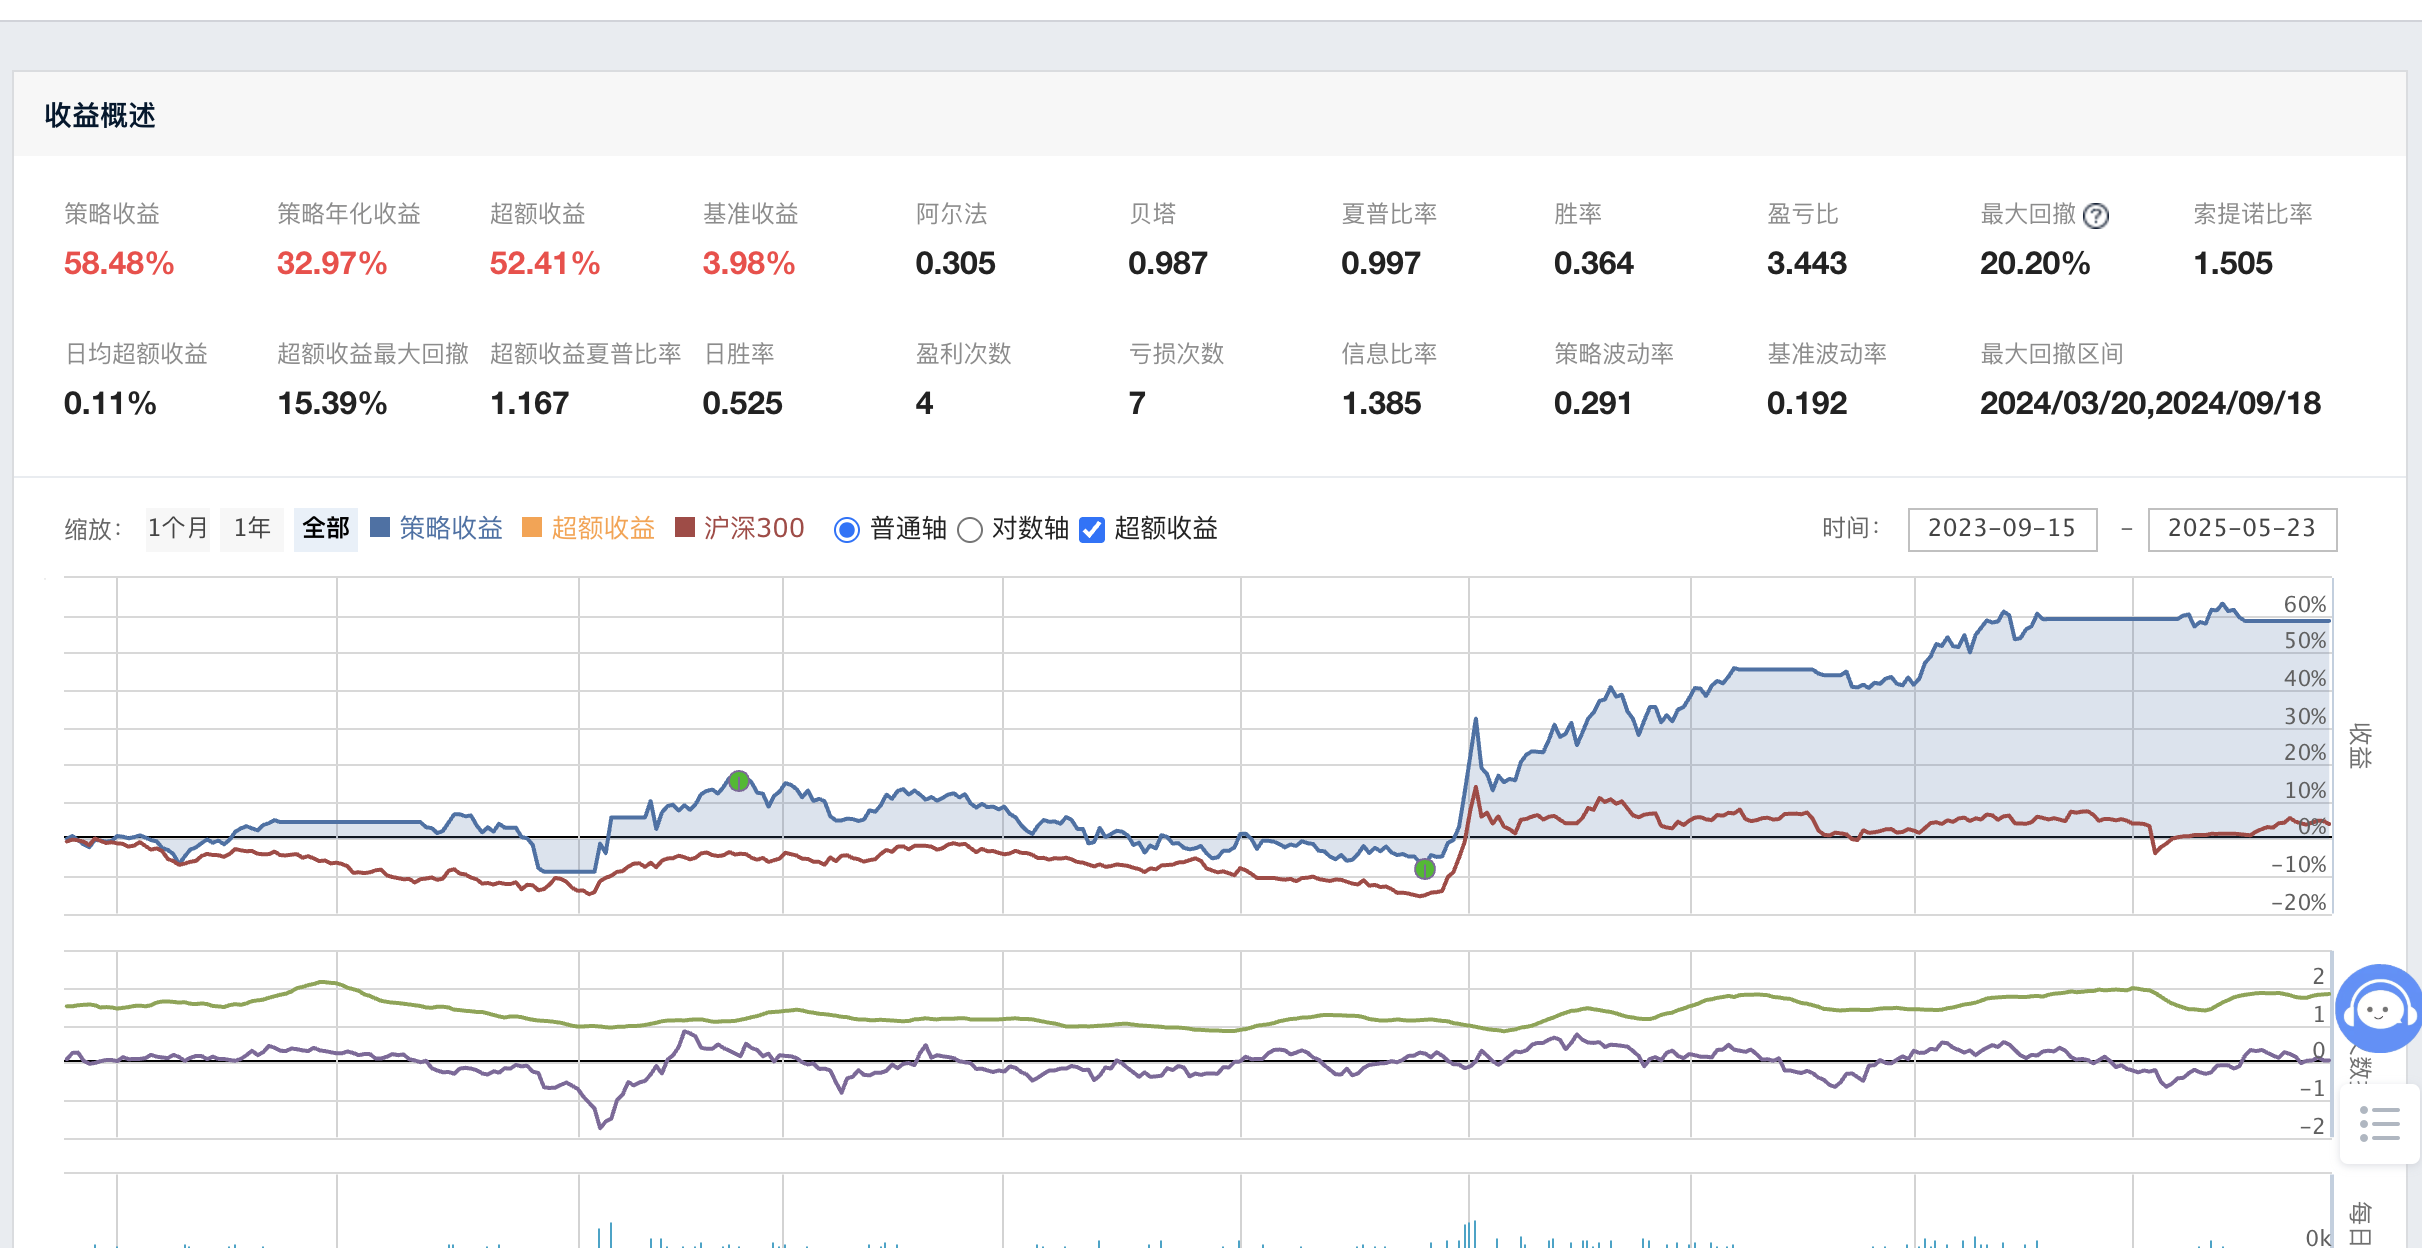
Task: Select the 普通轴 radio button
Action: [847, 530]
